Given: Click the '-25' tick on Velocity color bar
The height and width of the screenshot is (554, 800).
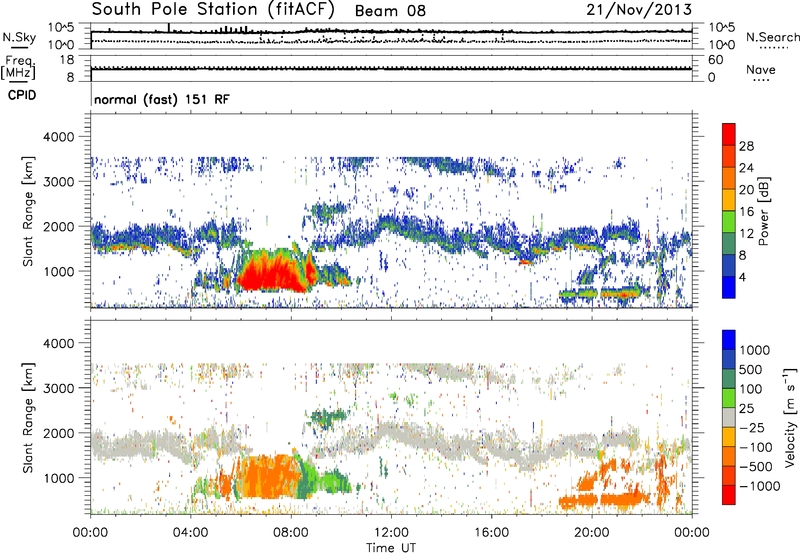Looking at the screenshot, I should click(x=753, y=427).
